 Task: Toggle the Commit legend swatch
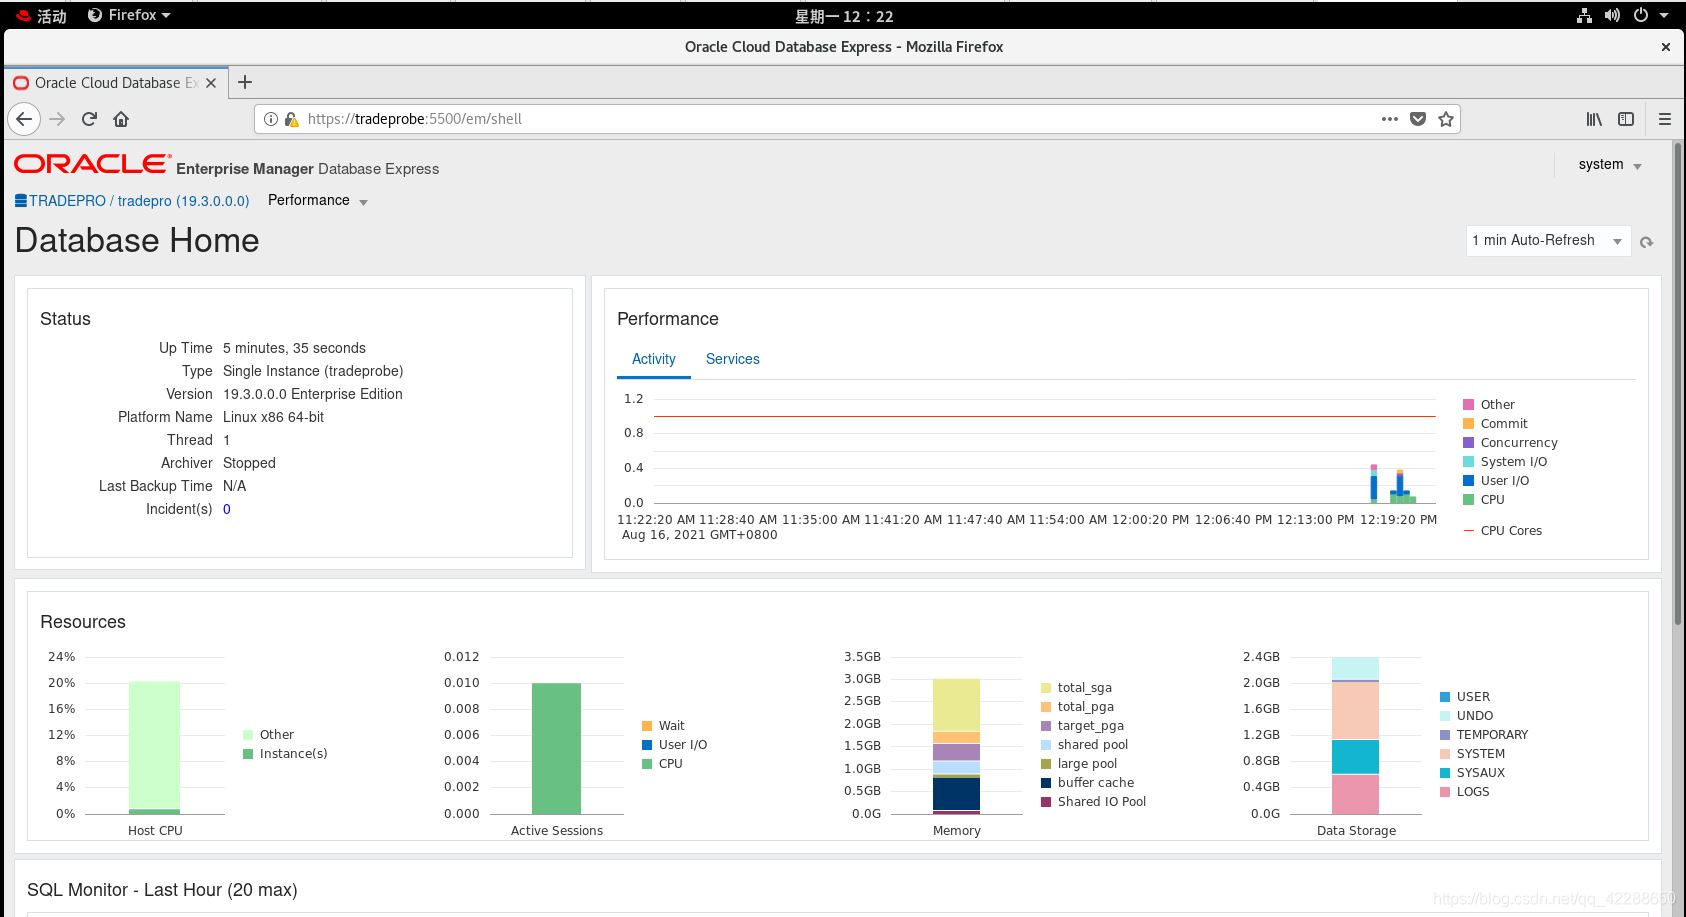[x=1468, y=424]
